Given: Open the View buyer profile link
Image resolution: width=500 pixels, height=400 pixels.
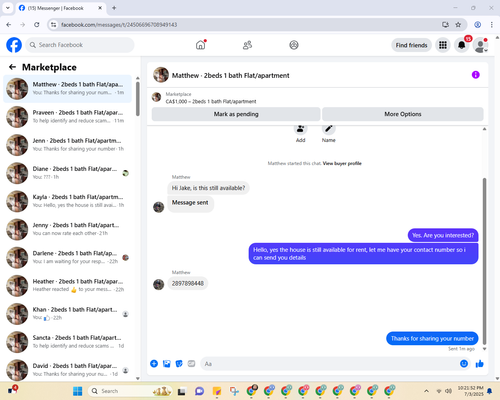Looking at the screenshot, I should 342,163.
